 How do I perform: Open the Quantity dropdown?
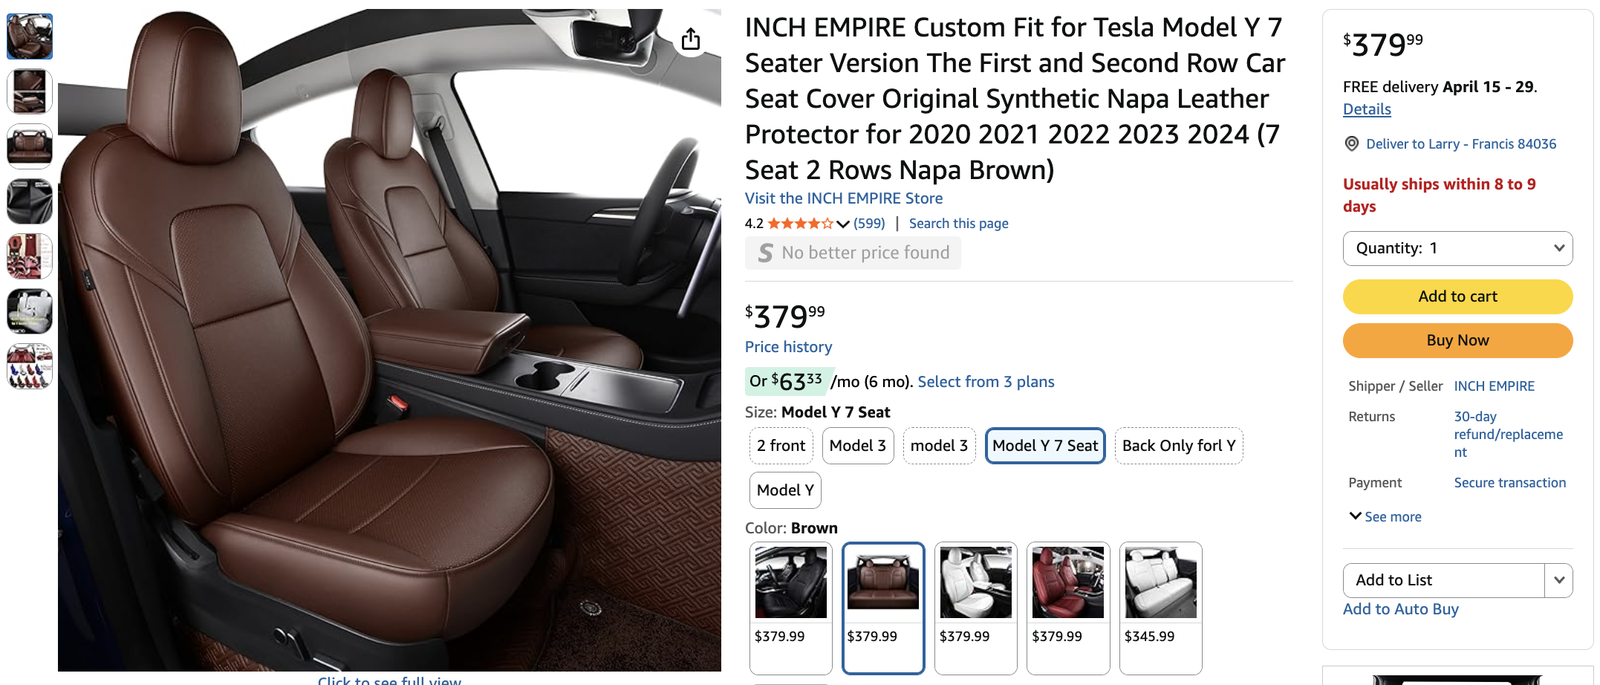[1457, 249]
